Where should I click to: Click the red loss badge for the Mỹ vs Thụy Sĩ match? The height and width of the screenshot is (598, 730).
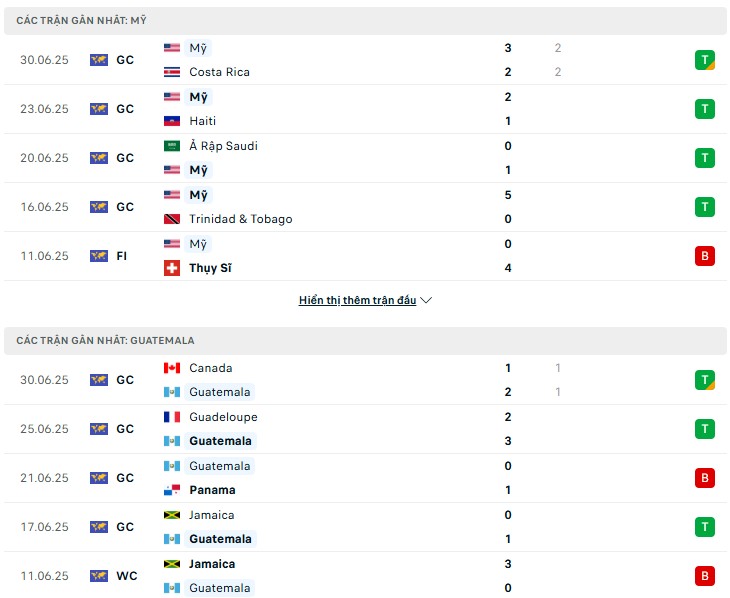704,256
